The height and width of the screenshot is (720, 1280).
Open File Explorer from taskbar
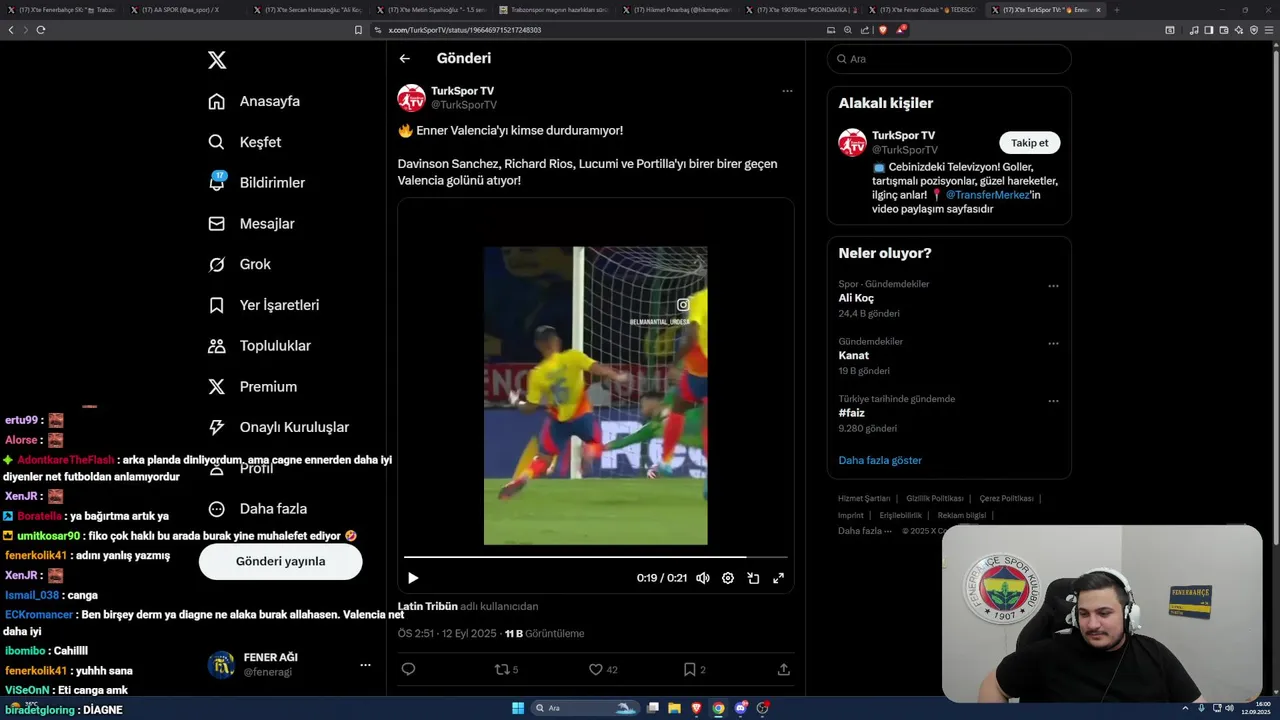[674, 708]
